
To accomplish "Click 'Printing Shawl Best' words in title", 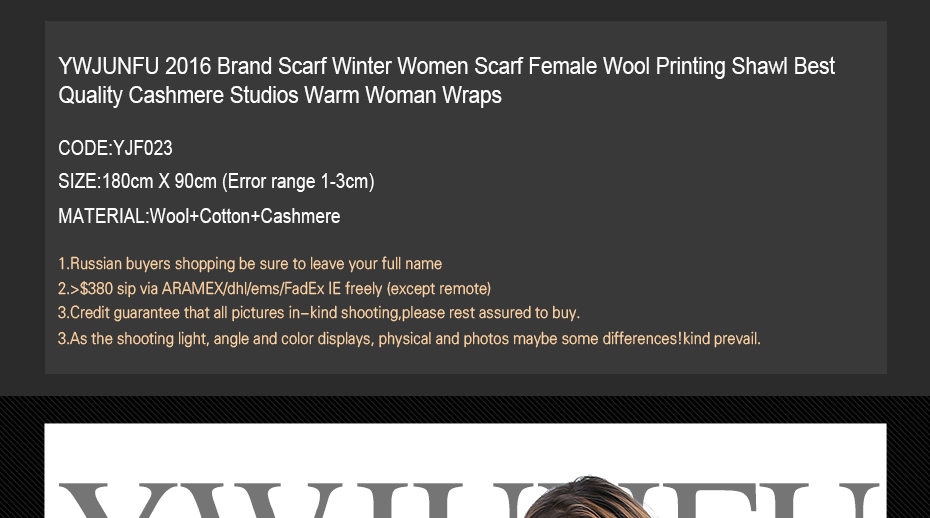I will coord(745,66).
